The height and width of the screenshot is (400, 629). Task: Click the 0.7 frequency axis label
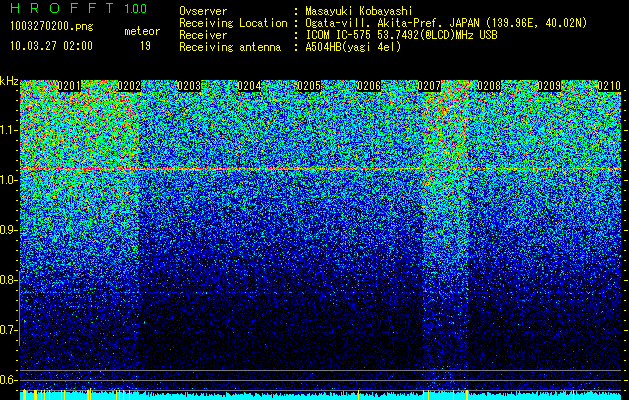(x=9, y=330)
